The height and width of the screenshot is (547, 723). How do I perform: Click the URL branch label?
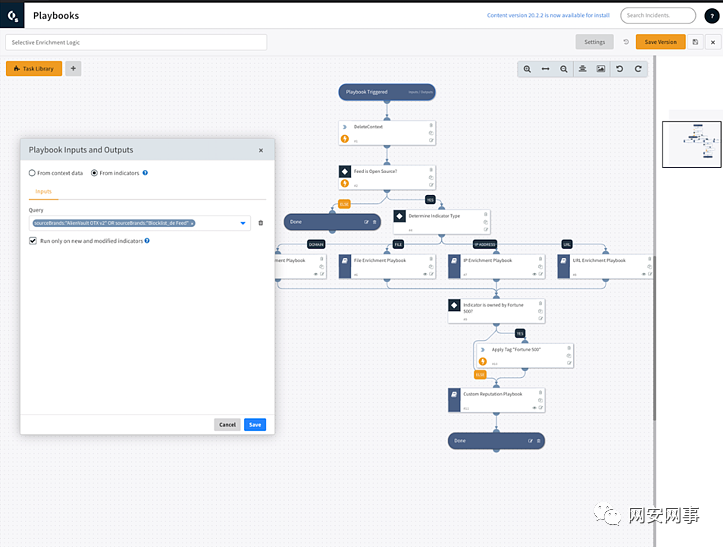click(x=567, y=244)
